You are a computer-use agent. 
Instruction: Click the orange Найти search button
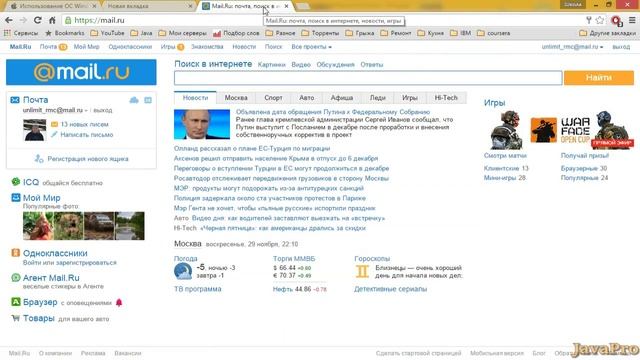coord(599,78)
